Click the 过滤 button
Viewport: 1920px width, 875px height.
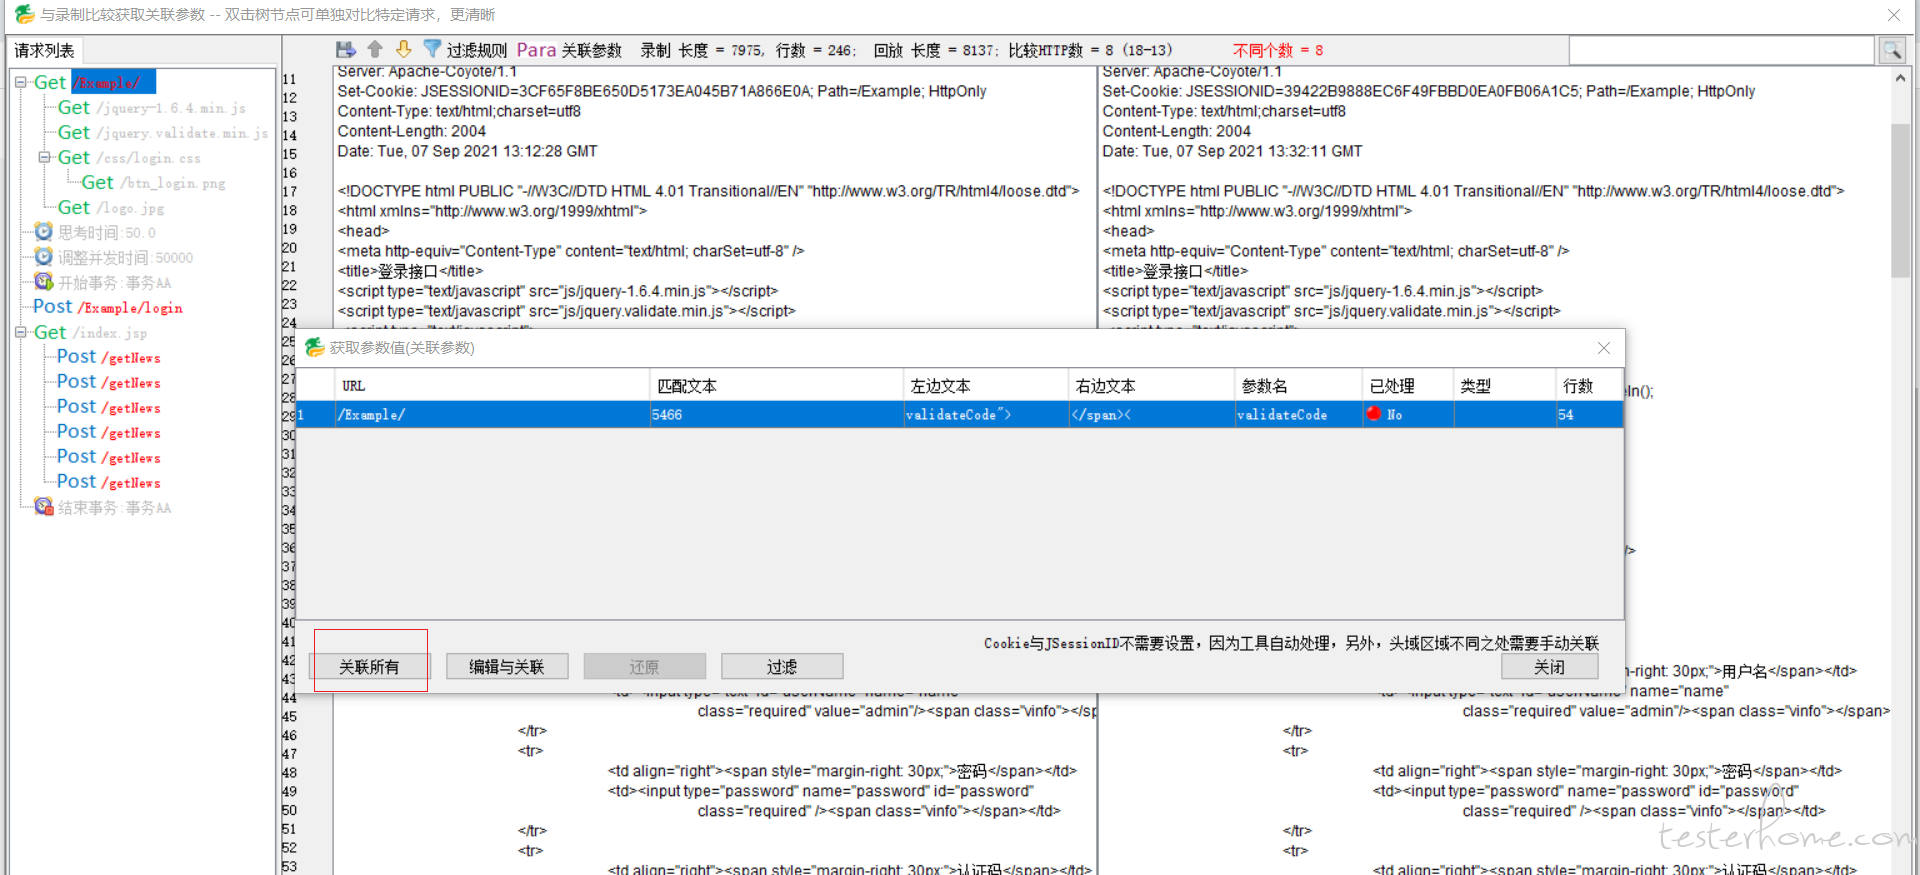coord(782,666)
